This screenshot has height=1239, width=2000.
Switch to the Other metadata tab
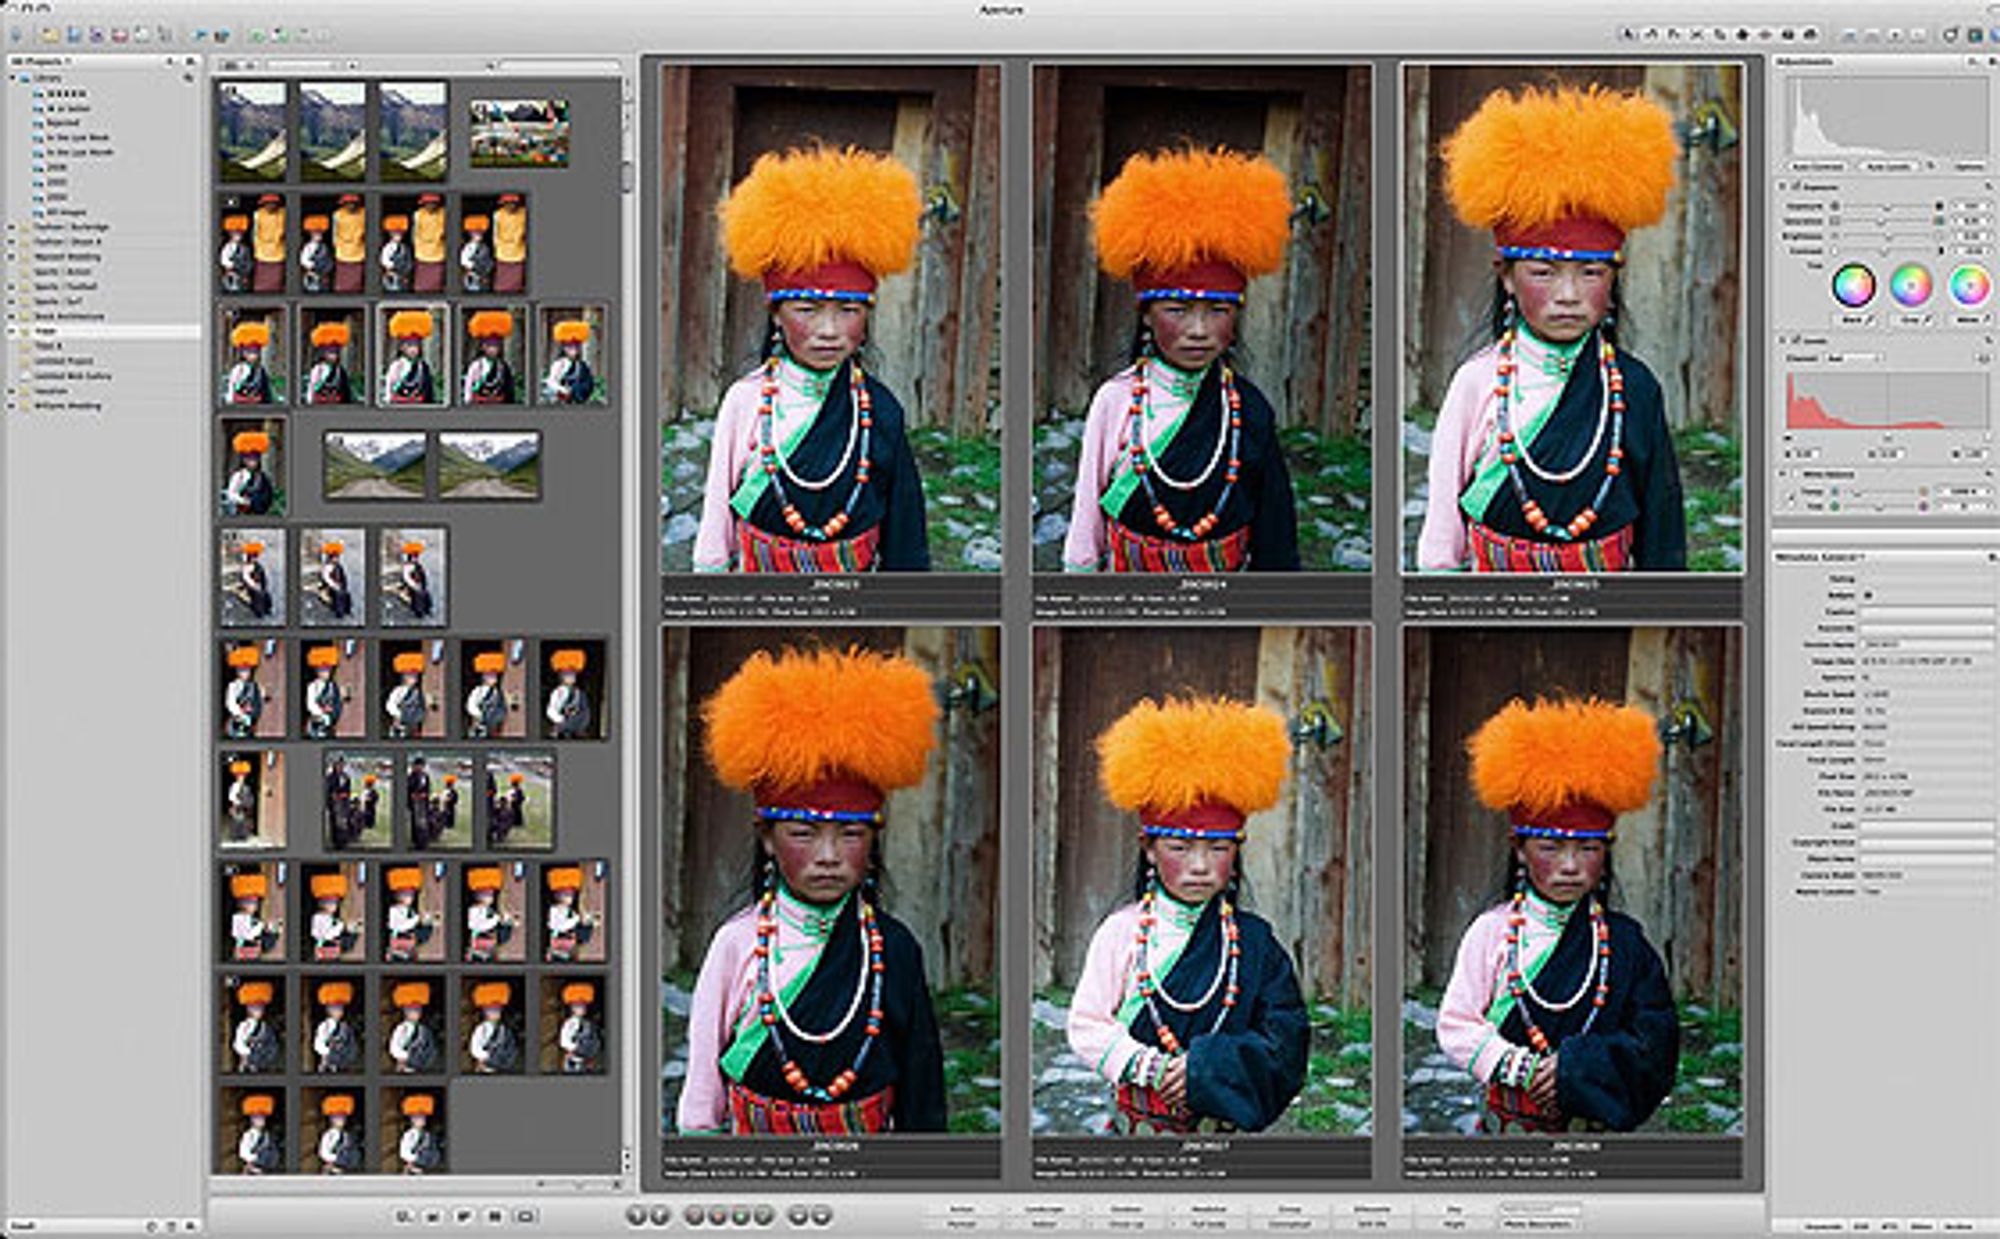point(1921,1226)
